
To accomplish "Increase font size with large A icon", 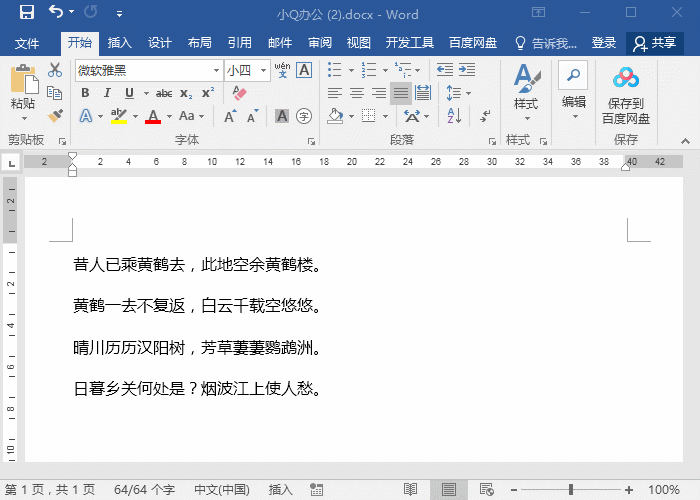I will [230, 116].
